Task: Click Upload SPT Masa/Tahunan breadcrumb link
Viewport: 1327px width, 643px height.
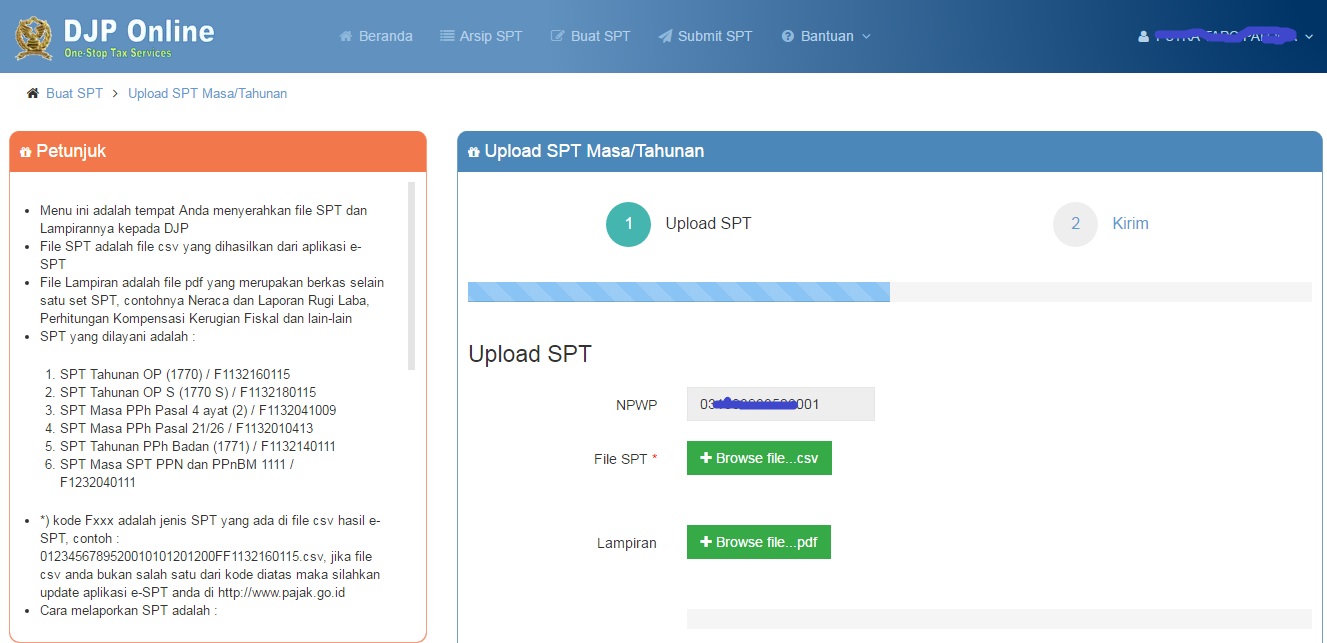Action: (x=207, y=93)
